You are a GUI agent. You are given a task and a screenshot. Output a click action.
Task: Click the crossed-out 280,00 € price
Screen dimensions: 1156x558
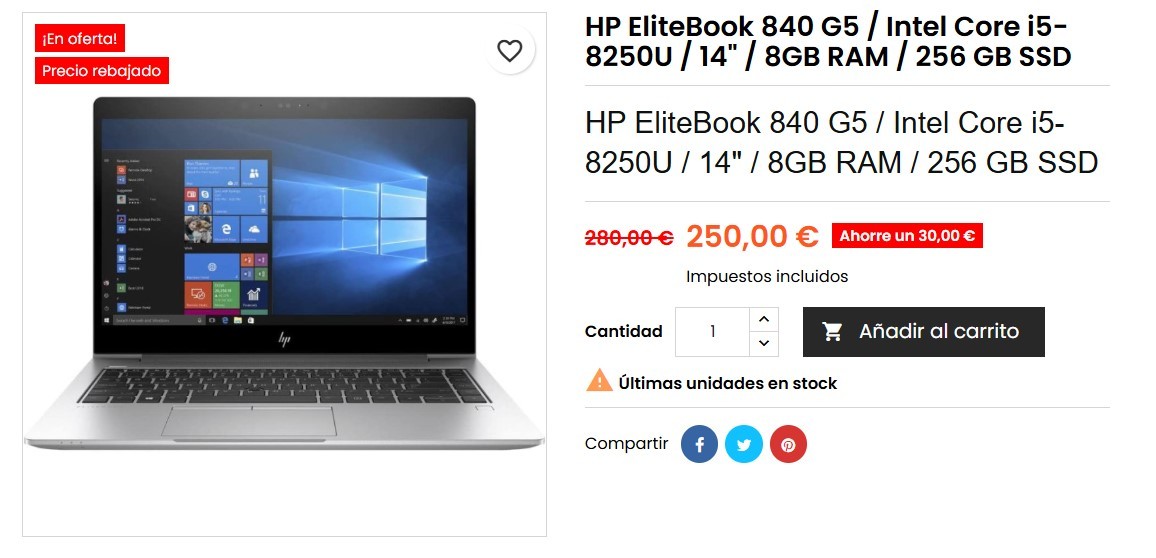629,237
